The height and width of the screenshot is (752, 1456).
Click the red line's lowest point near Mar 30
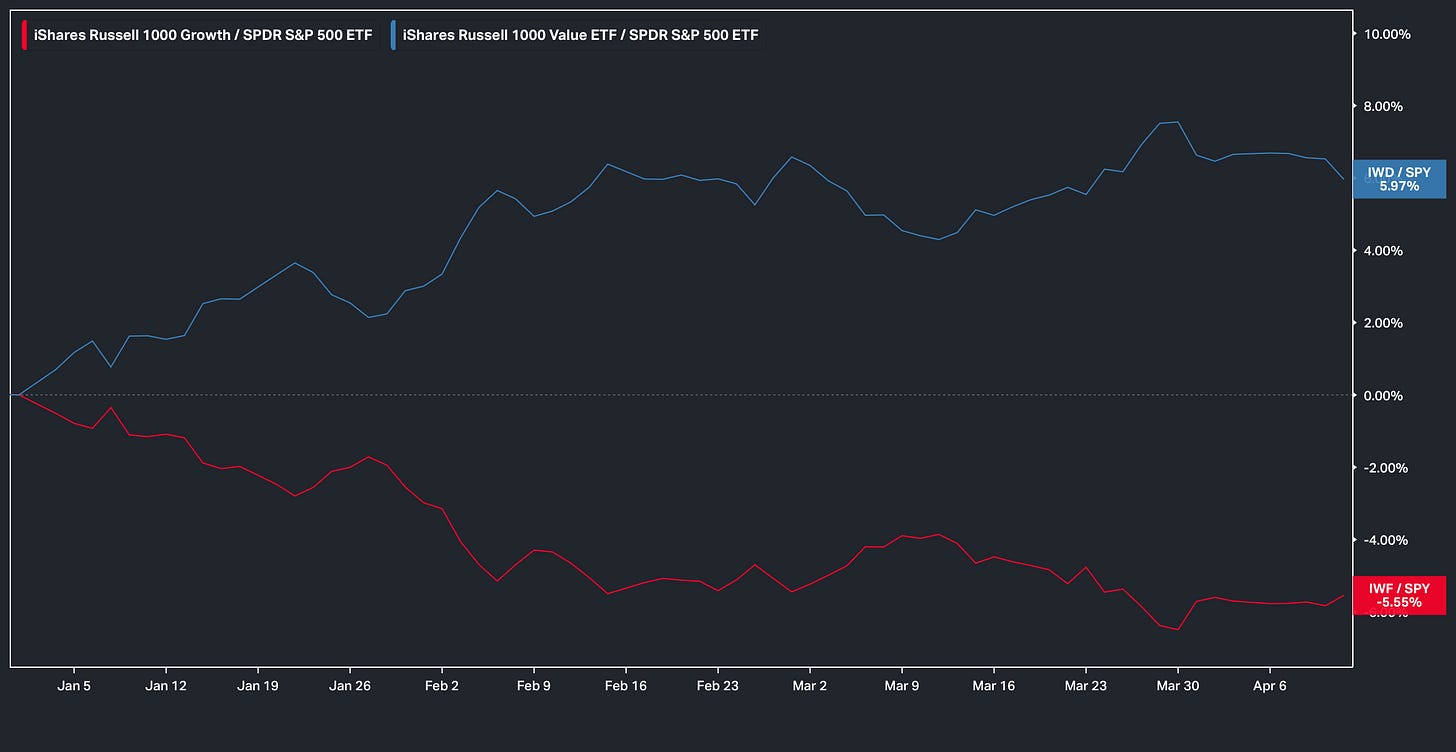click(1178, 630)
